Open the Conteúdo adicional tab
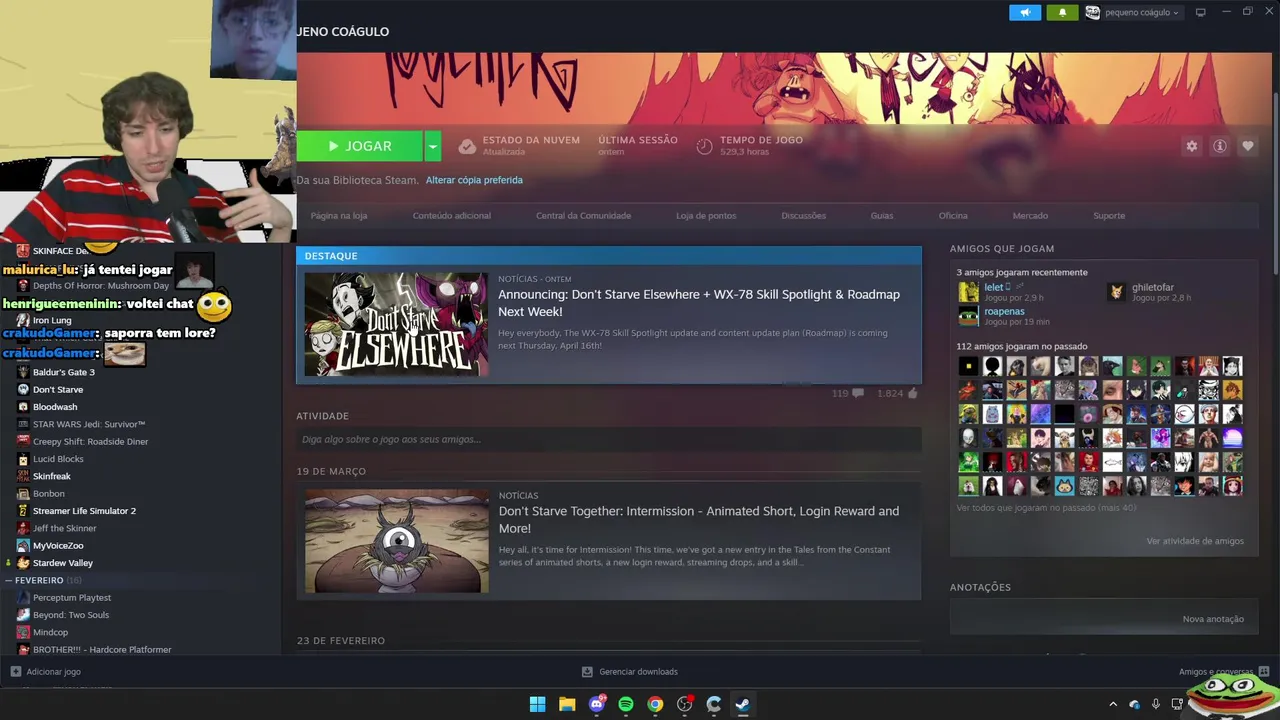 coord(452,216)
